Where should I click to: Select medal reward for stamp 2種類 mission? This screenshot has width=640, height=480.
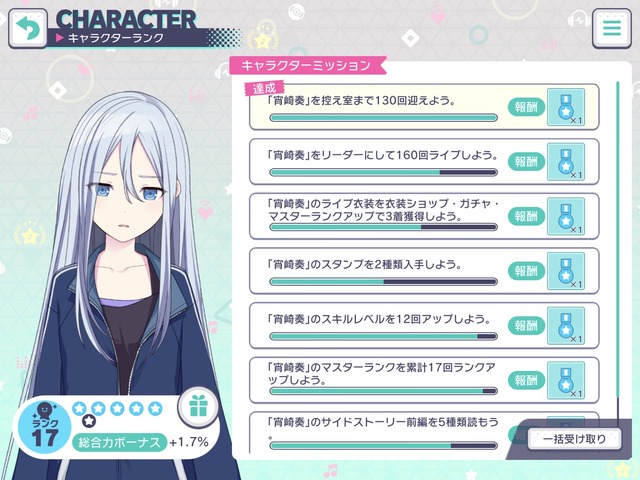566,271
